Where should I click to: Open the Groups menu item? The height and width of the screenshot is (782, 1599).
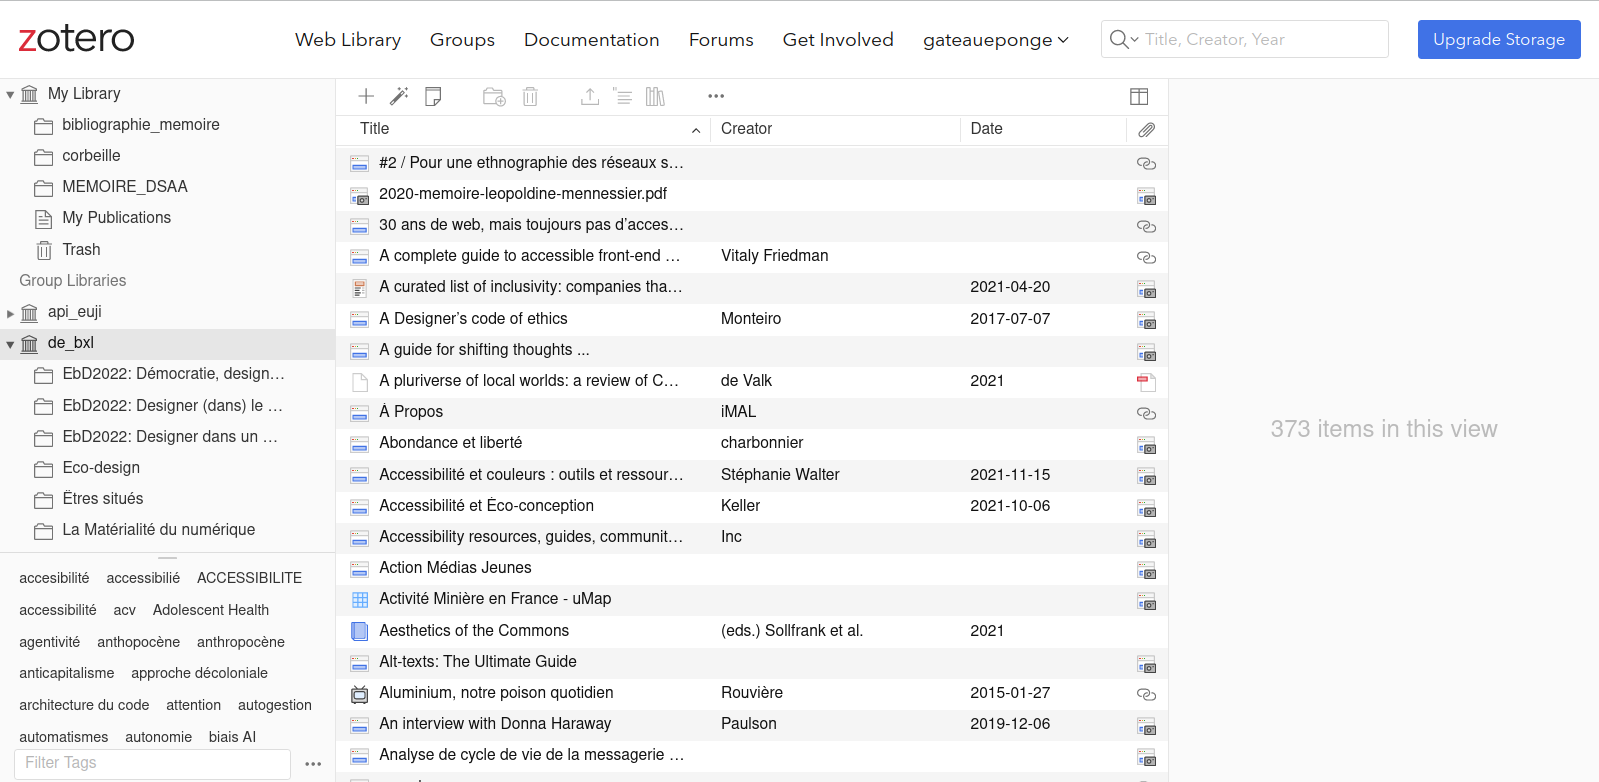(462, 40)
